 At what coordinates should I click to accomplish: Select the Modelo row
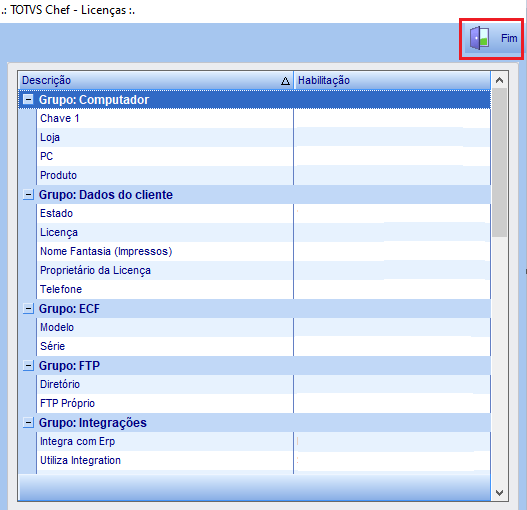point(264,327)
